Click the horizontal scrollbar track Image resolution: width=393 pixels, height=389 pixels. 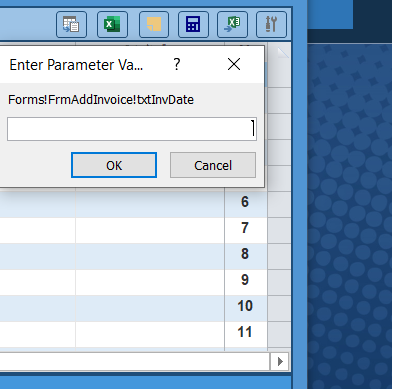pyautogui.click(x=134, y=361)
